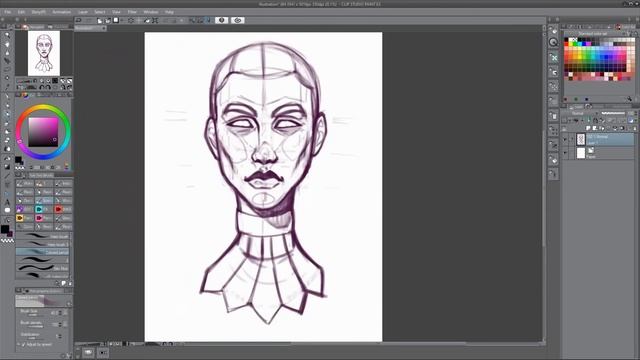Viewport: 640px width, 360px height.
Task: Pick a color in the color wheel square
Action: 43,132
